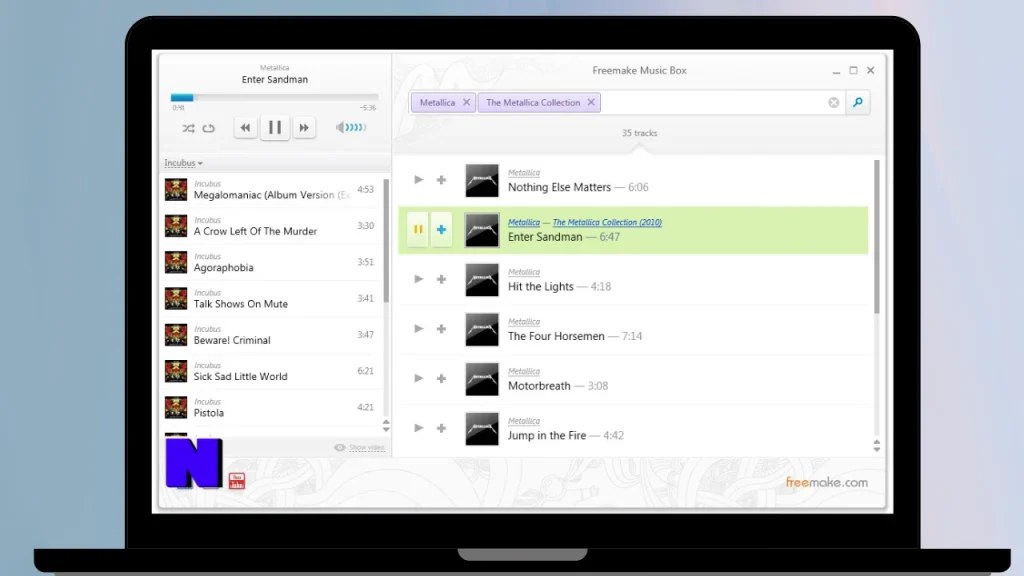The image size is (1024, 576).
Task: Play Hit the Lights
Action: tap(419, 279)
